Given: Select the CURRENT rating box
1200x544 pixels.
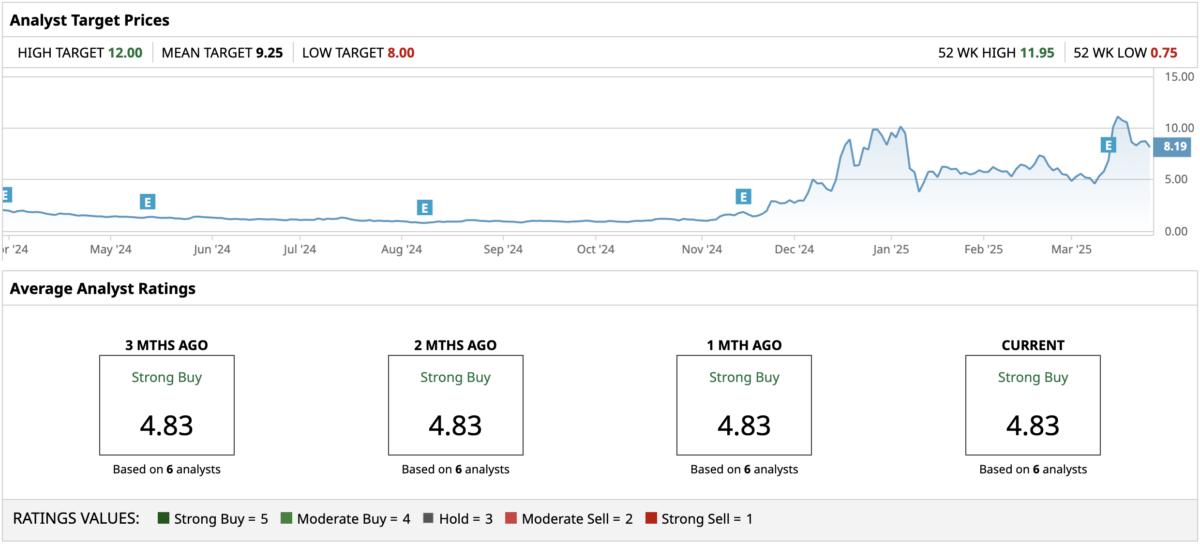Looking at the screenshot, I should click(1032, 404).
